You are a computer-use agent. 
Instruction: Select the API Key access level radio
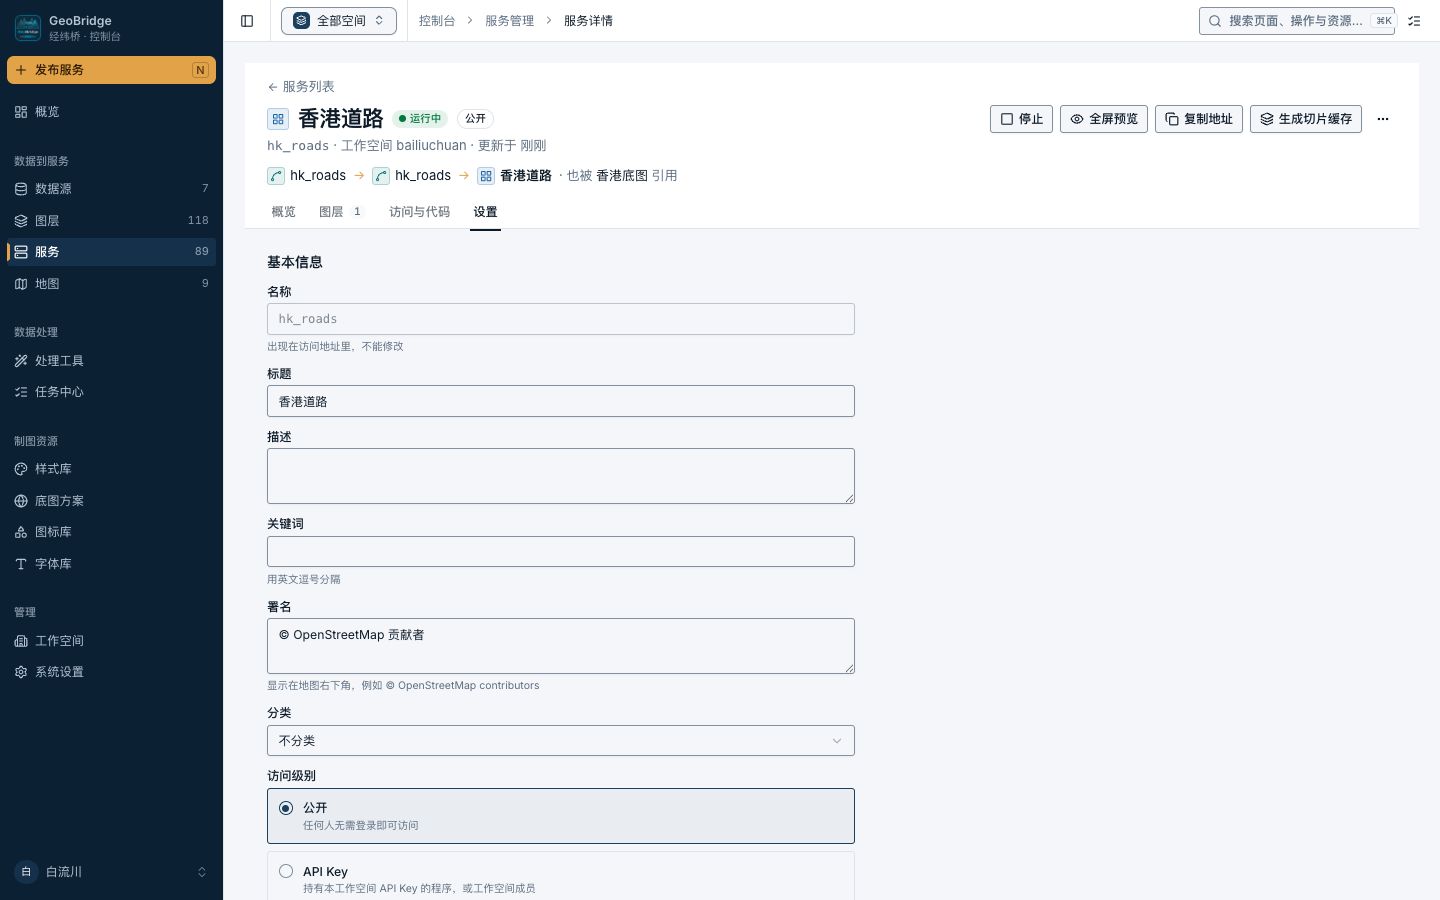point(286,871)
